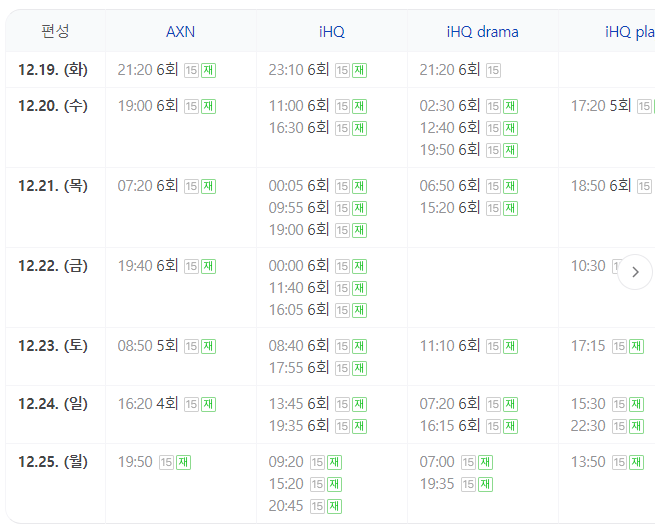
Task: Click iHQ 19:35 6회 entry
Action: (x=318, y=426)
